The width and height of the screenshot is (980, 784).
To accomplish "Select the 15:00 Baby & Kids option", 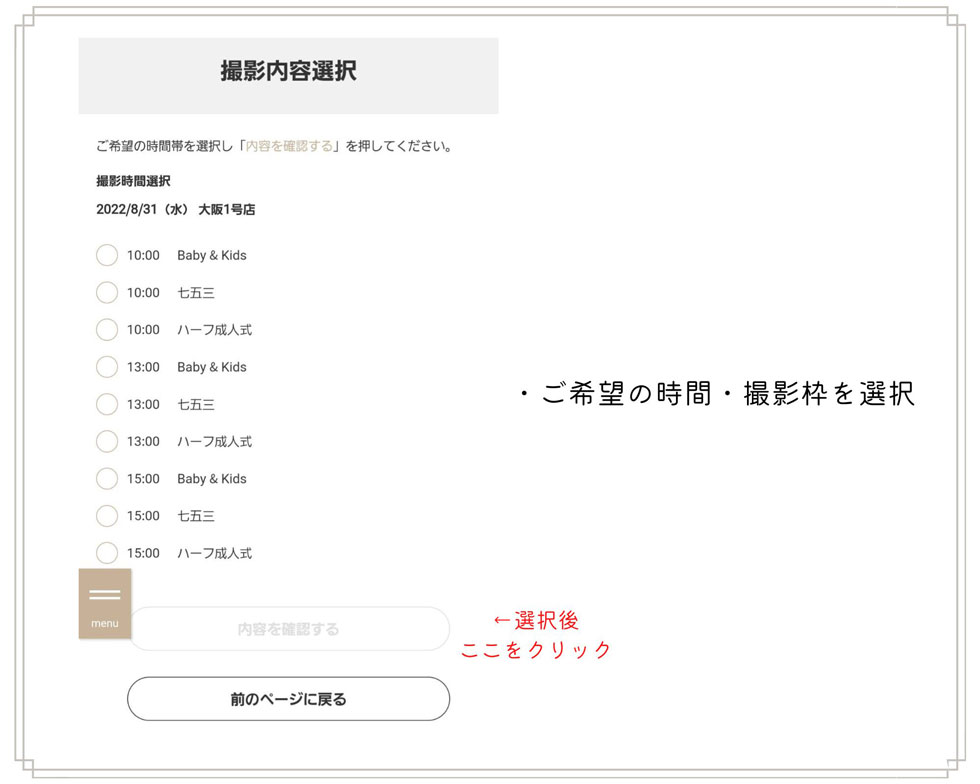I will (x=107, y=479).
